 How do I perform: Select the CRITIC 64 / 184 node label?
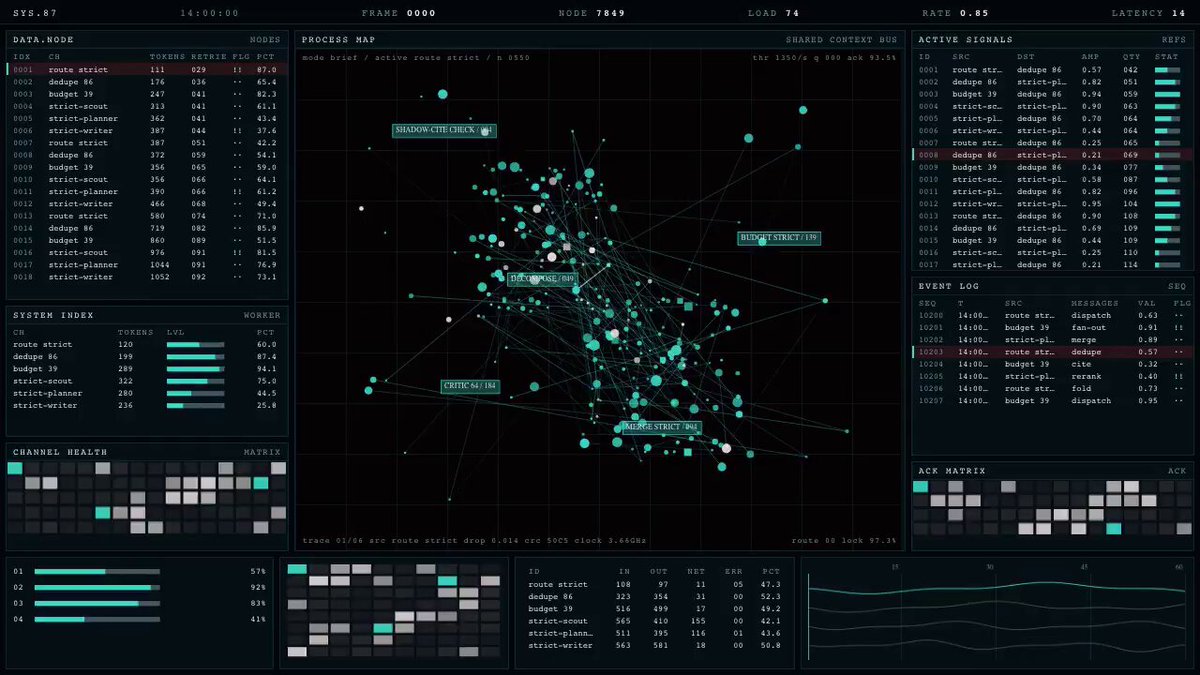pos(471,386)
